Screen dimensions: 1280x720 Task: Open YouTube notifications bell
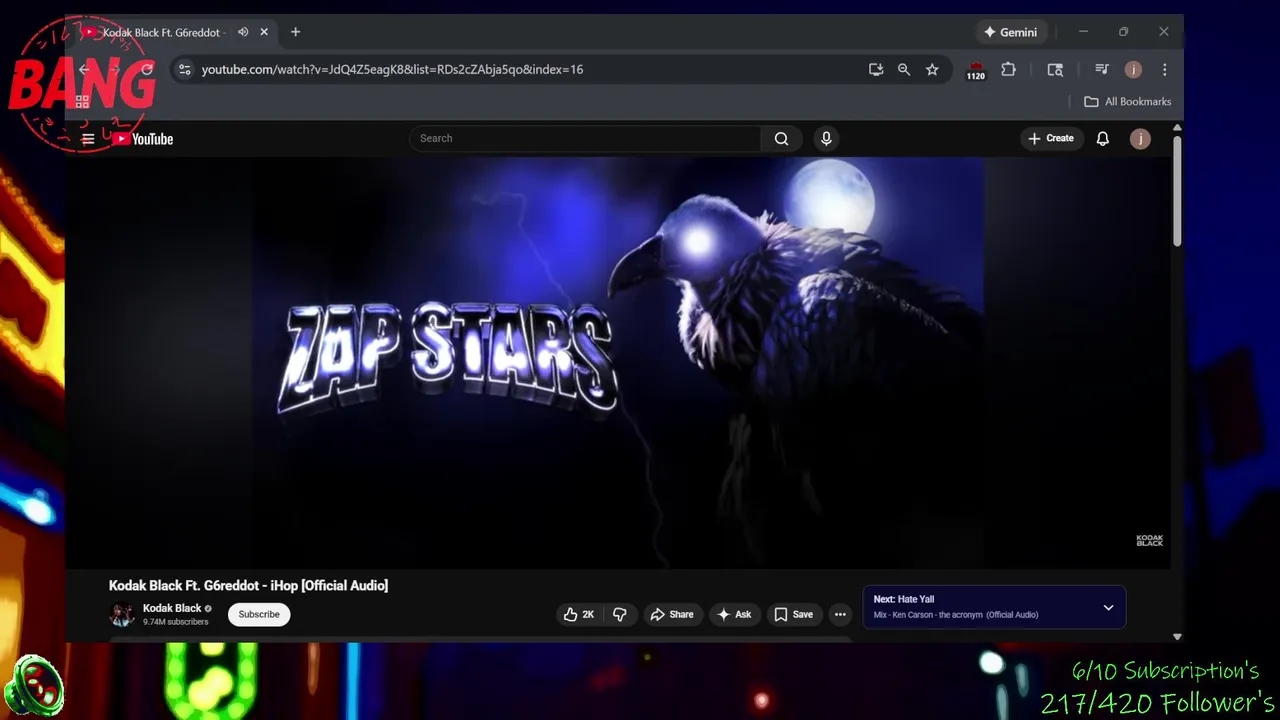1102,139
